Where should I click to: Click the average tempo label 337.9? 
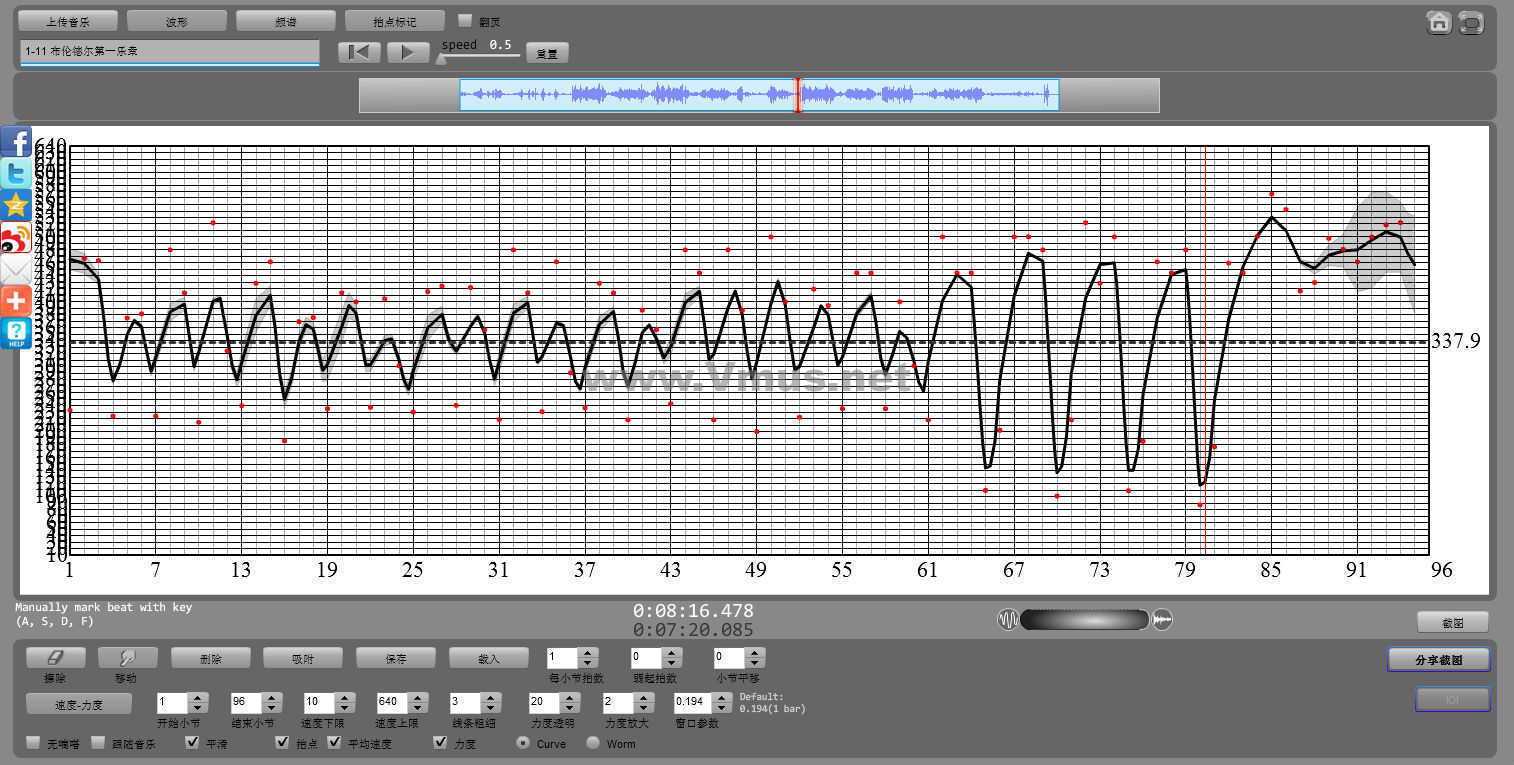coord(1455,341)
